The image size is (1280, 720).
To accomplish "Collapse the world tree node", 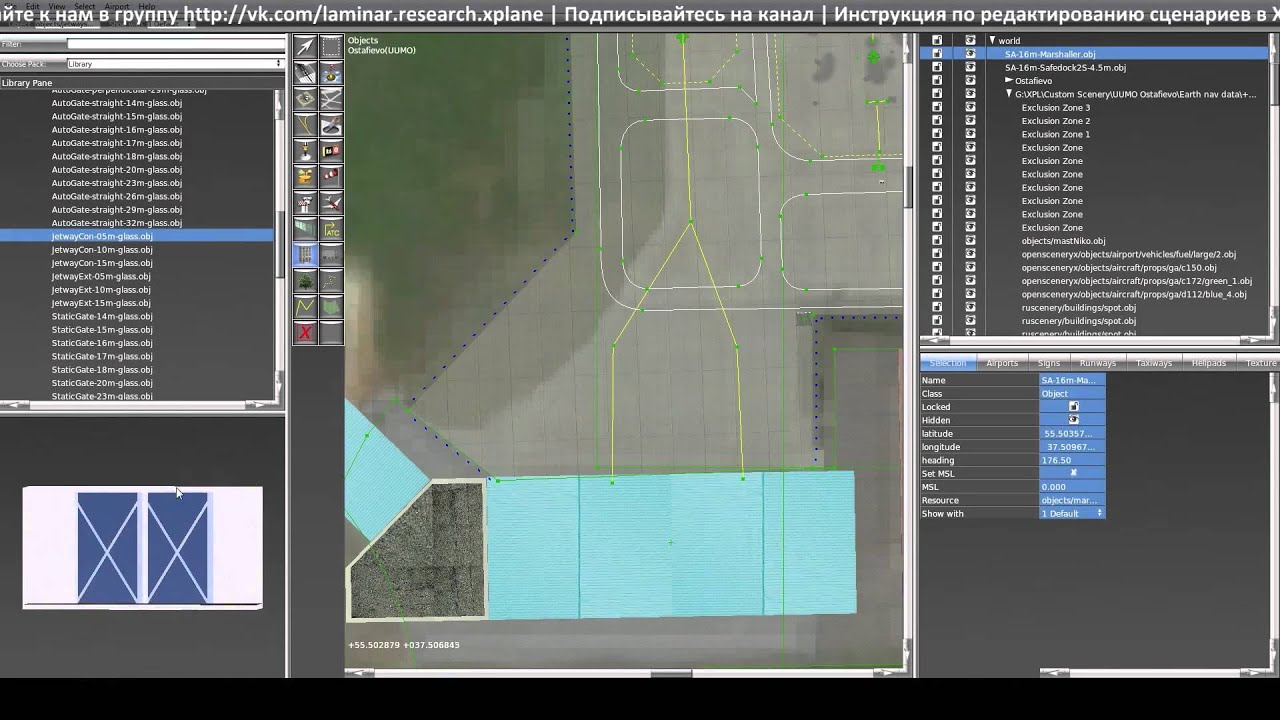I will pos(992,41).
